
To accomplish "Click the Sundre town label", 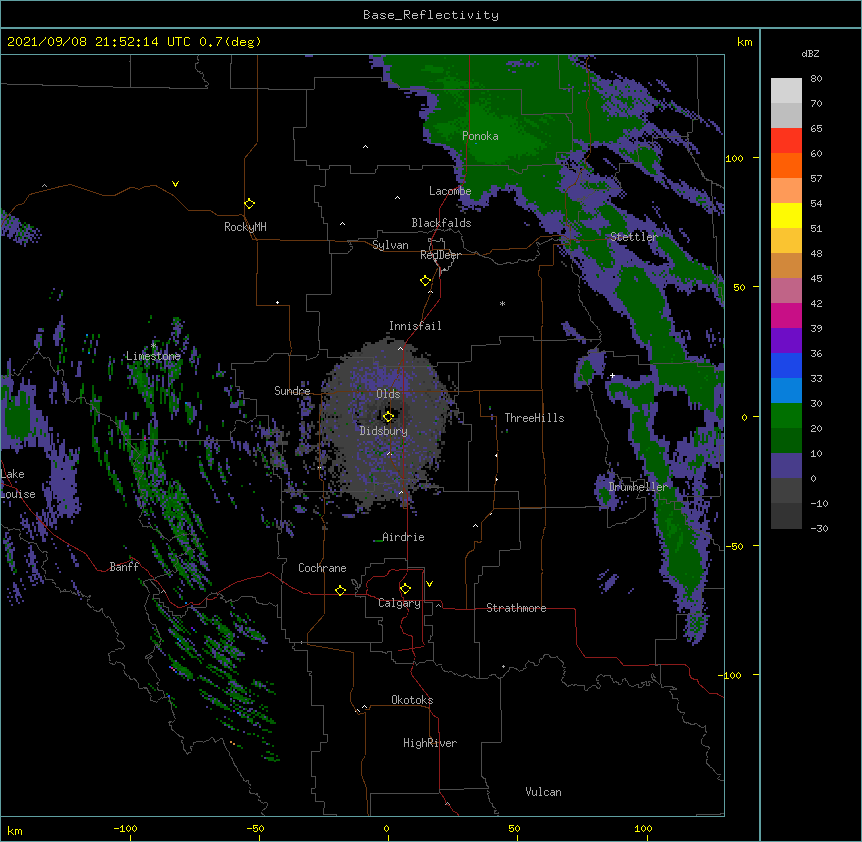I will click(x=292, y=391).
